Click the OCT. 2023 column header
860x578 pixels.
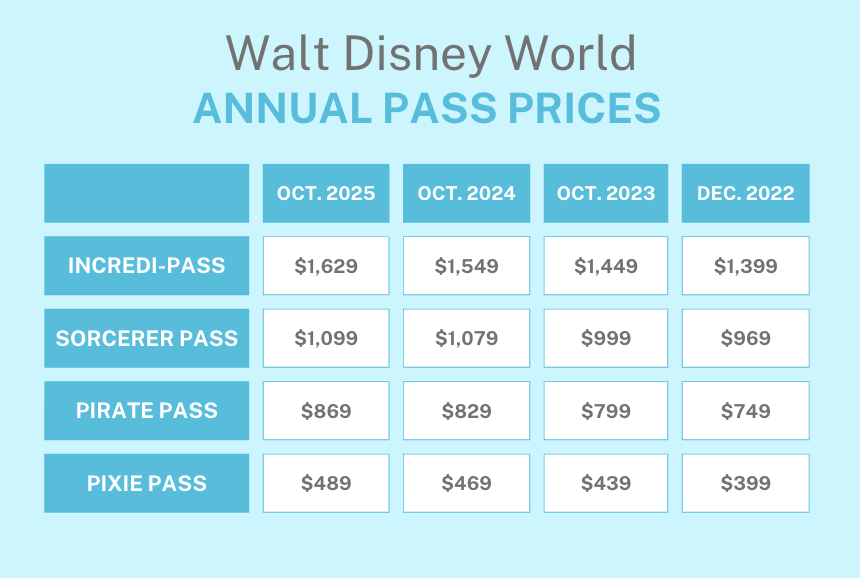point(606,193)
